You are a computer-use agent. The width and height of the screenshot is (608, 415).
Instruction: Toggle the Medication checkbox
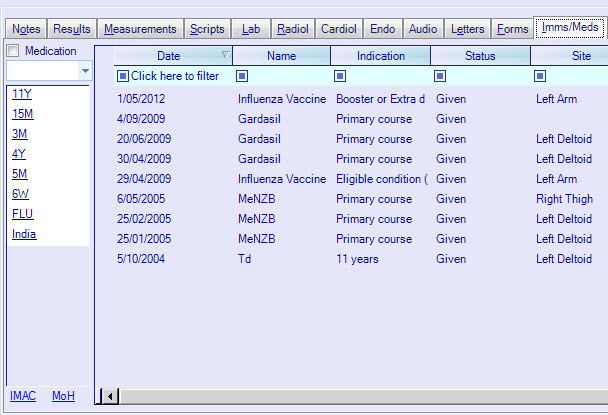point(13,50)
